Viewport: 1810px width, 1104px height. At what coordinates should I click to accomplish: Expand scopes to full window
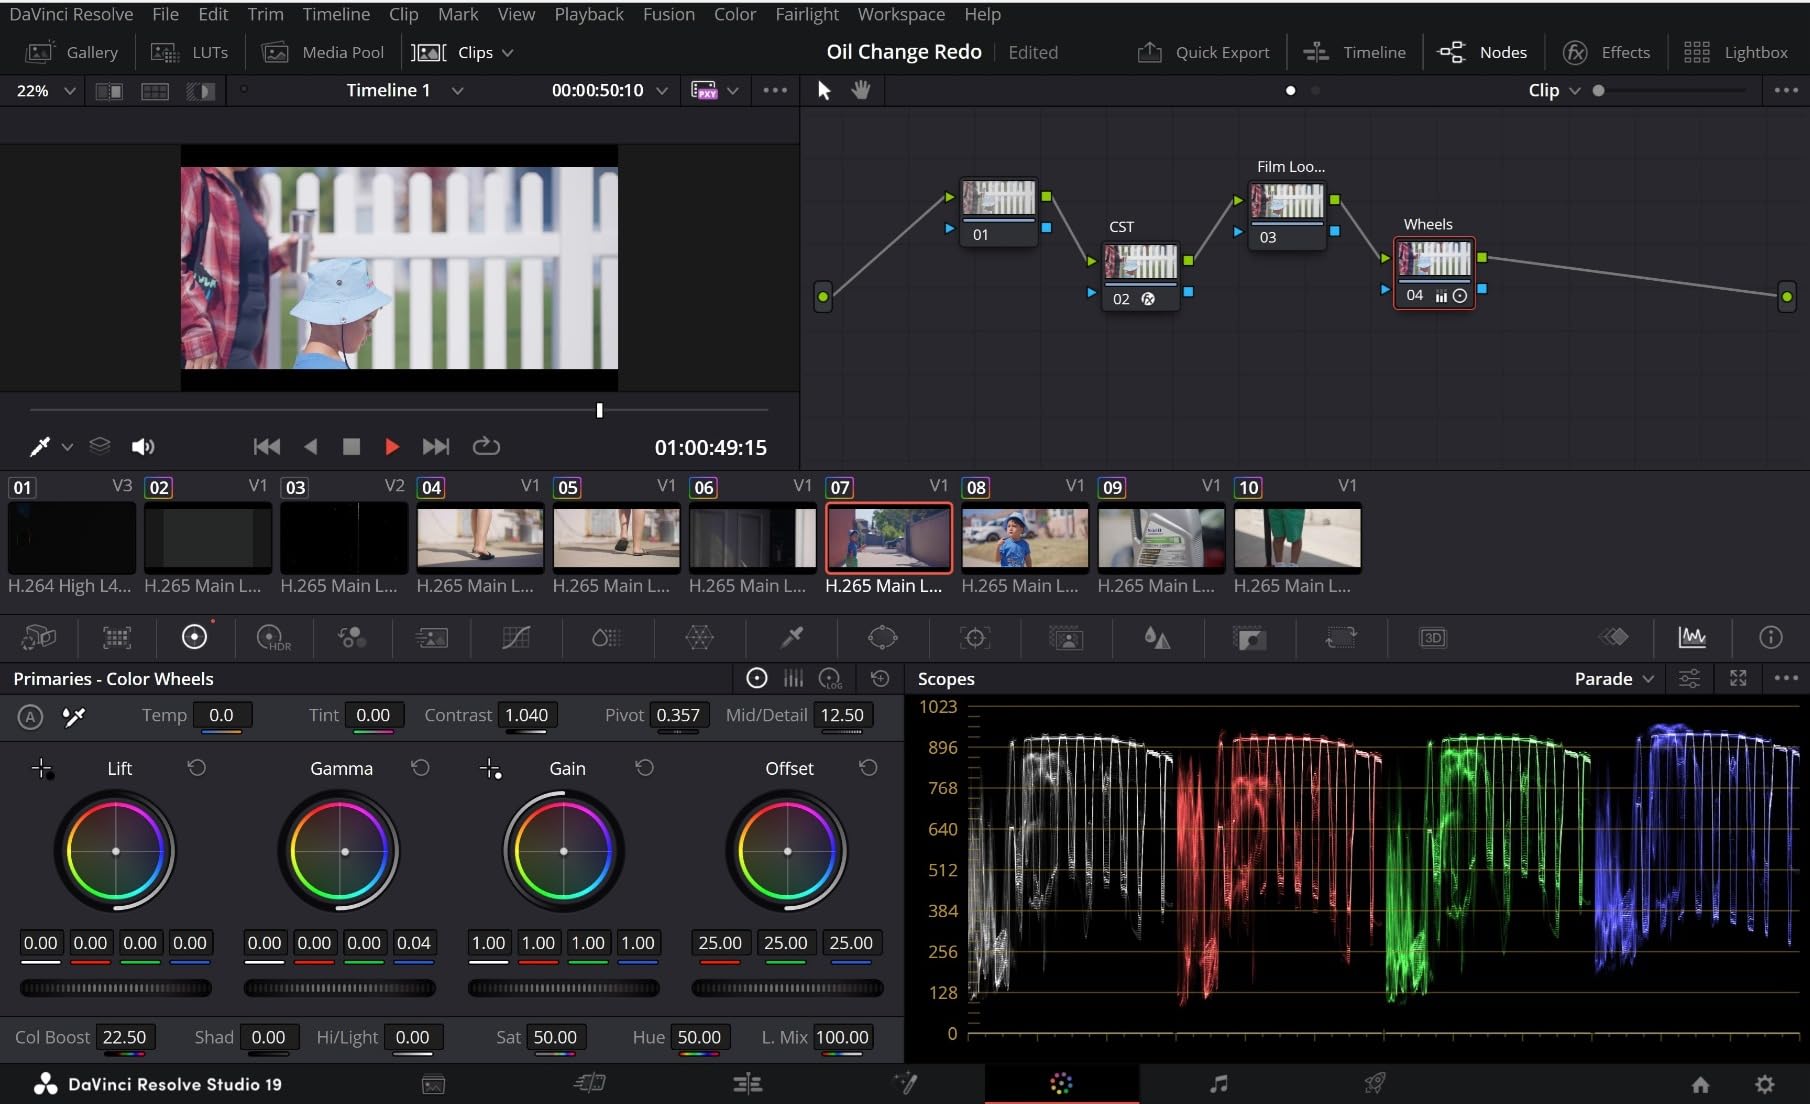click(x=1738, y=679)
